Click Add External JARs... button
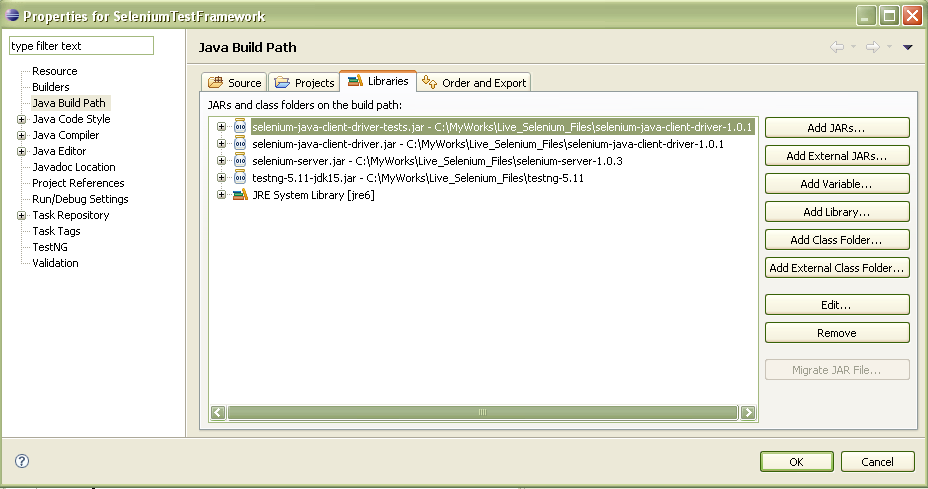Viewport: 928px width, 489px height. 837,156
